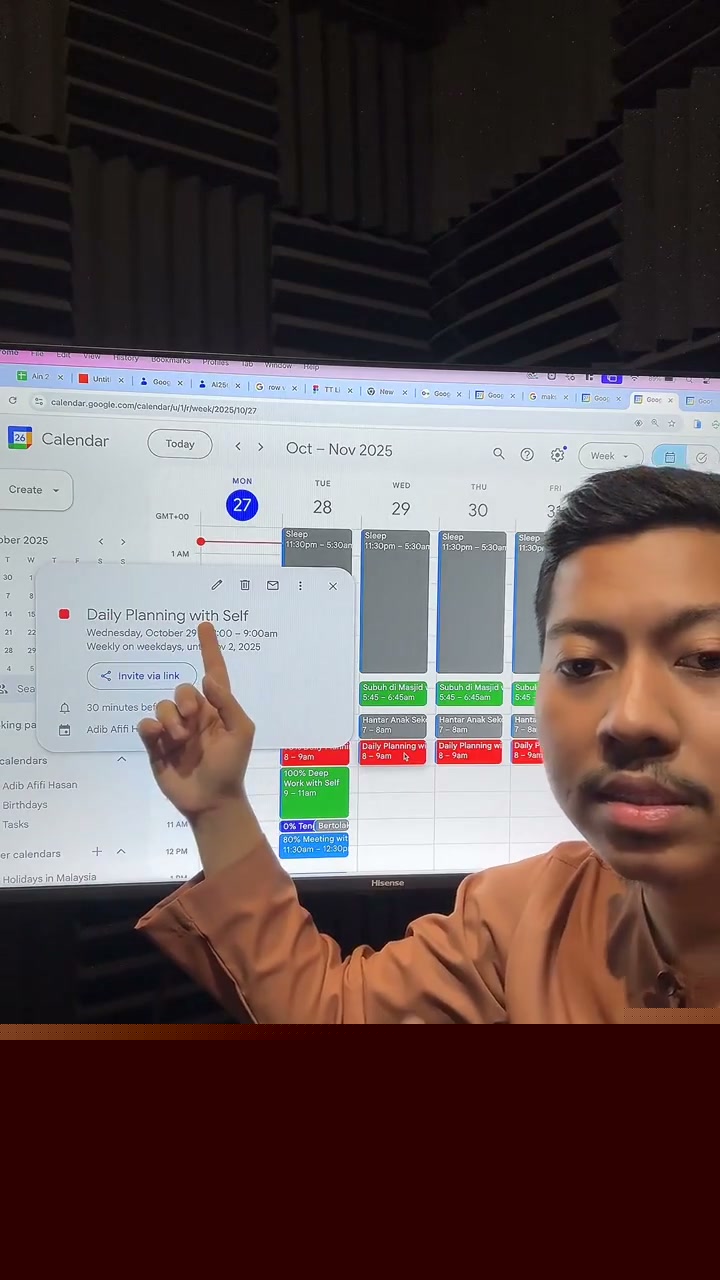
Task: Open Wednesday Subuh di Masjid event
Action: pyautogui.click(x=393, y=693)
